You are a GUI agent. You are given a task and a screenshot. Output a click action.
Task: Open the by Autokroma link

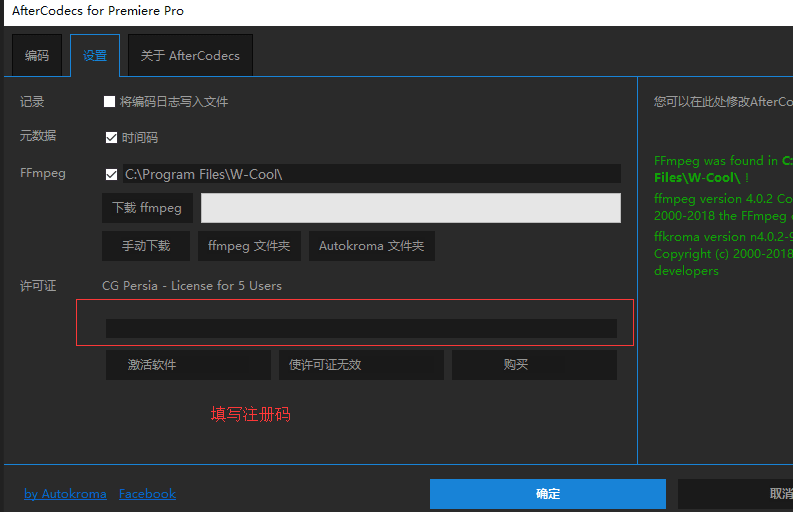coord(65,494)
